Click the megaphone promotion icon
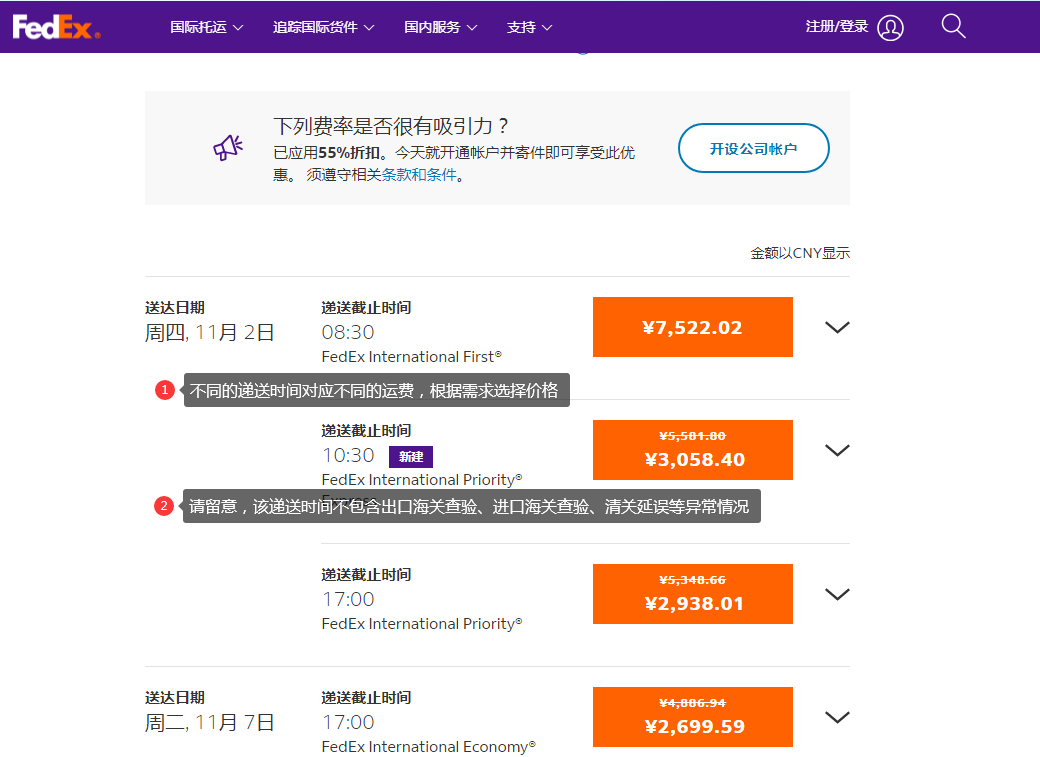This screenshot has height=757, width=1040. tap(228, 148)
